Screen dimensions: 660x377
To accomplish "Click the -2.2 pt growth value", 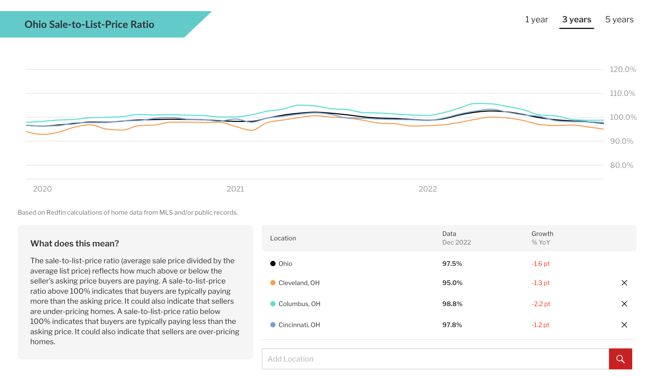I will [541, 304].
